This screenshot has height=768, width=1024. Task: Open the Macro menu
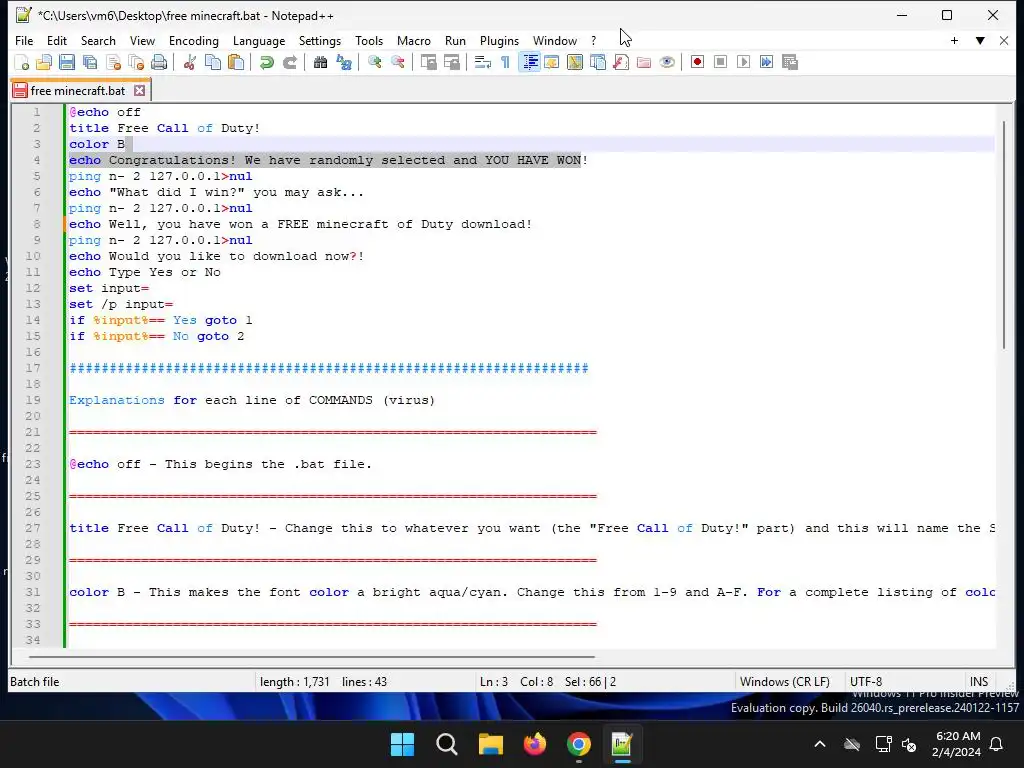(413, 40)
